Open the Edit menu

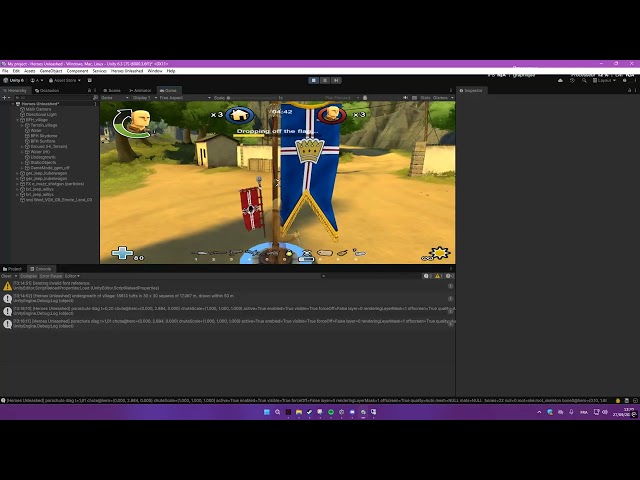[16, 71]
